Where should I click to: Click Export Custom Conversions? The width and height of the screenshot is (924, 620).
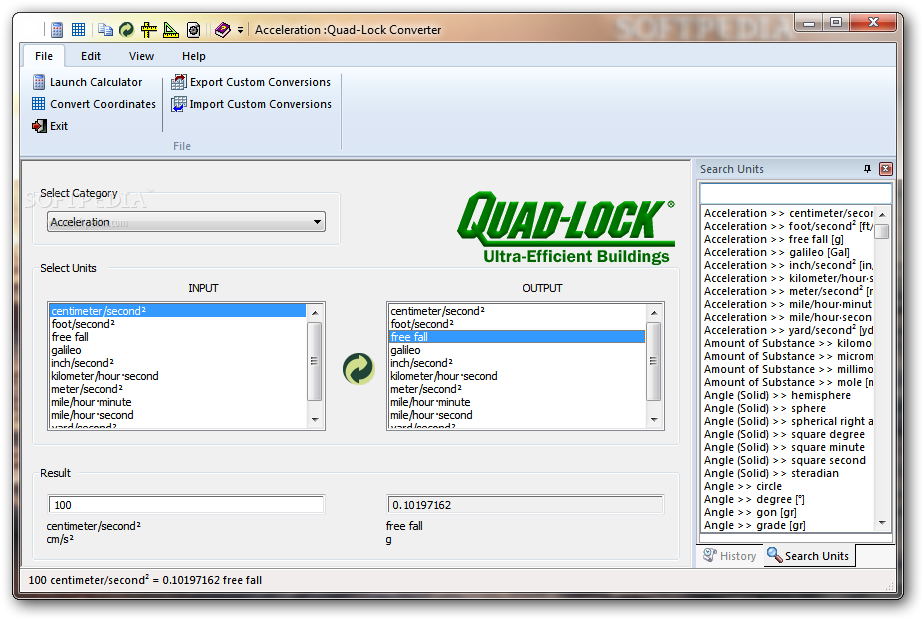click(x=251, y=82)
